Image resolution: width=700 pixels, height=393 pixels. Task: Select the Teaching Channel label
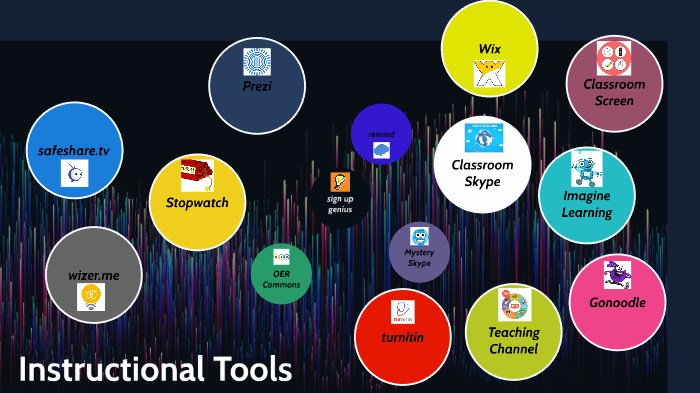pos(514,340)
